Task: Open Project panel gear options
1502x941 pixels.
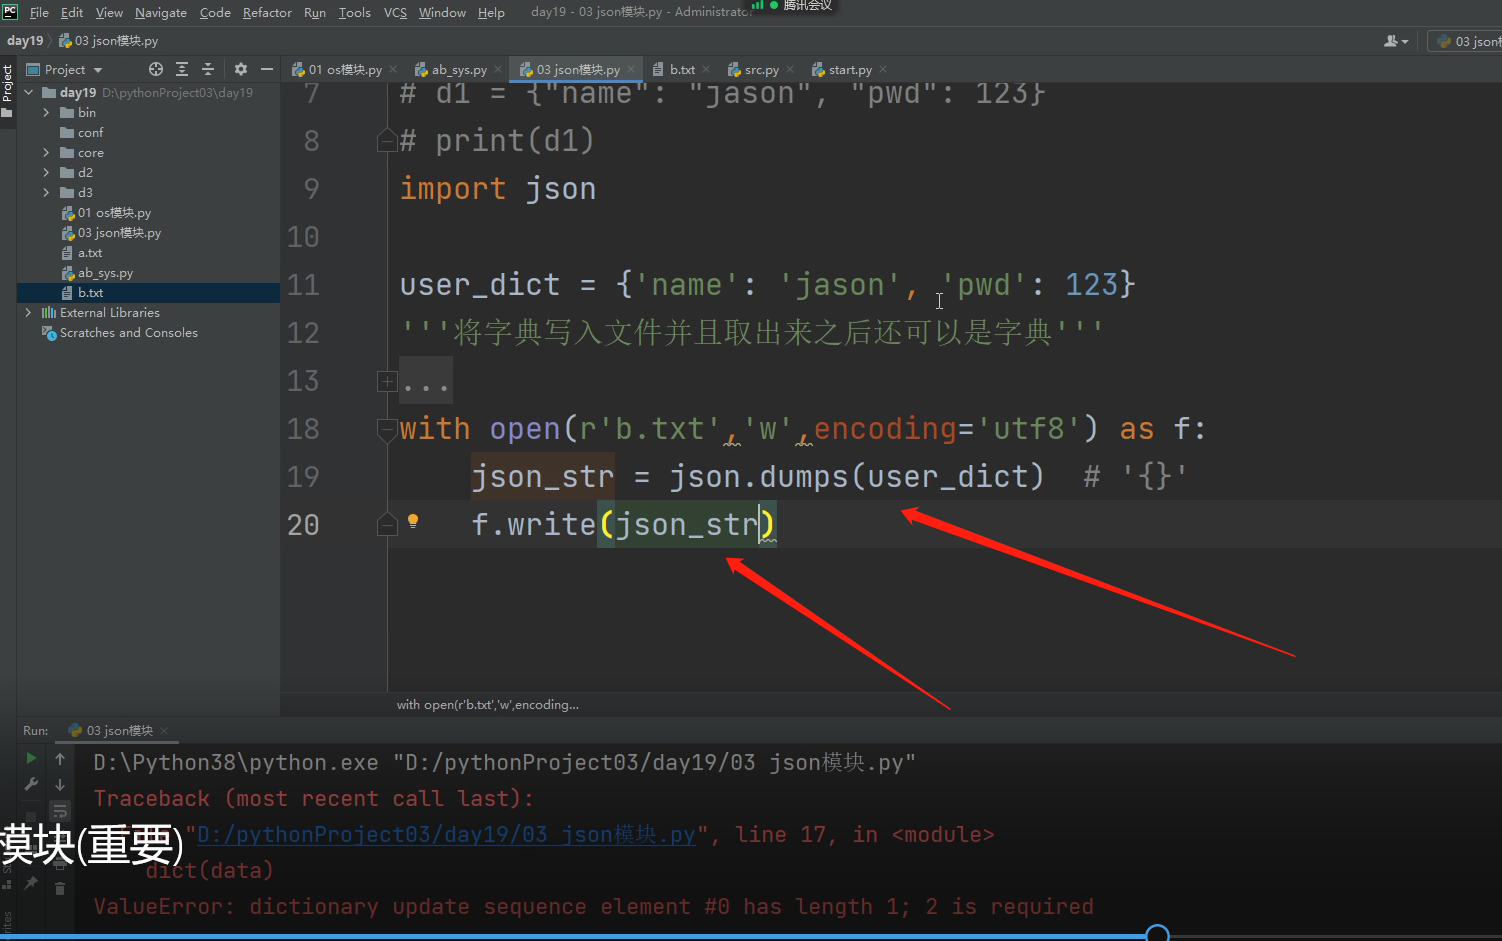Action: point(241,69)
